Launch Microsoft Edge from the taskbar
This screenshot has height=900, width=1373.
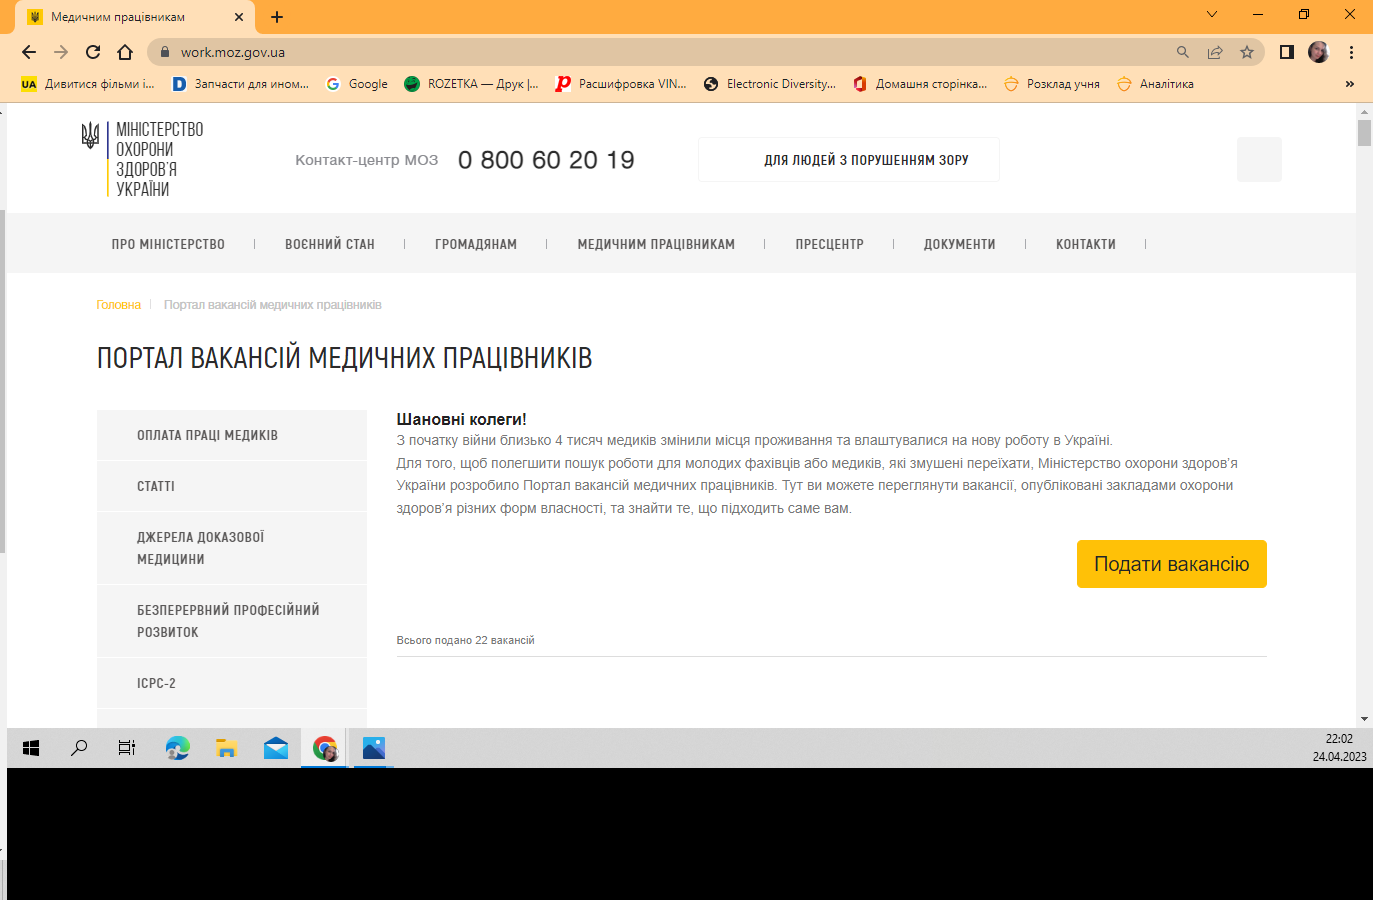[178, 748]
